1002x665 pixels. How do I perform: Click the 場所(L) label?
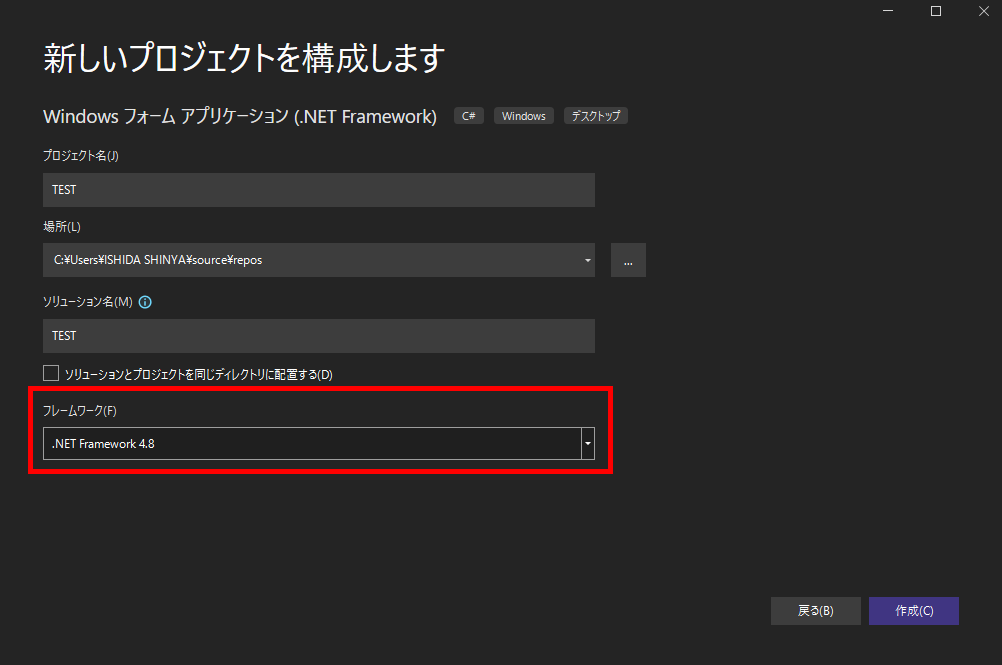[62, 227]
